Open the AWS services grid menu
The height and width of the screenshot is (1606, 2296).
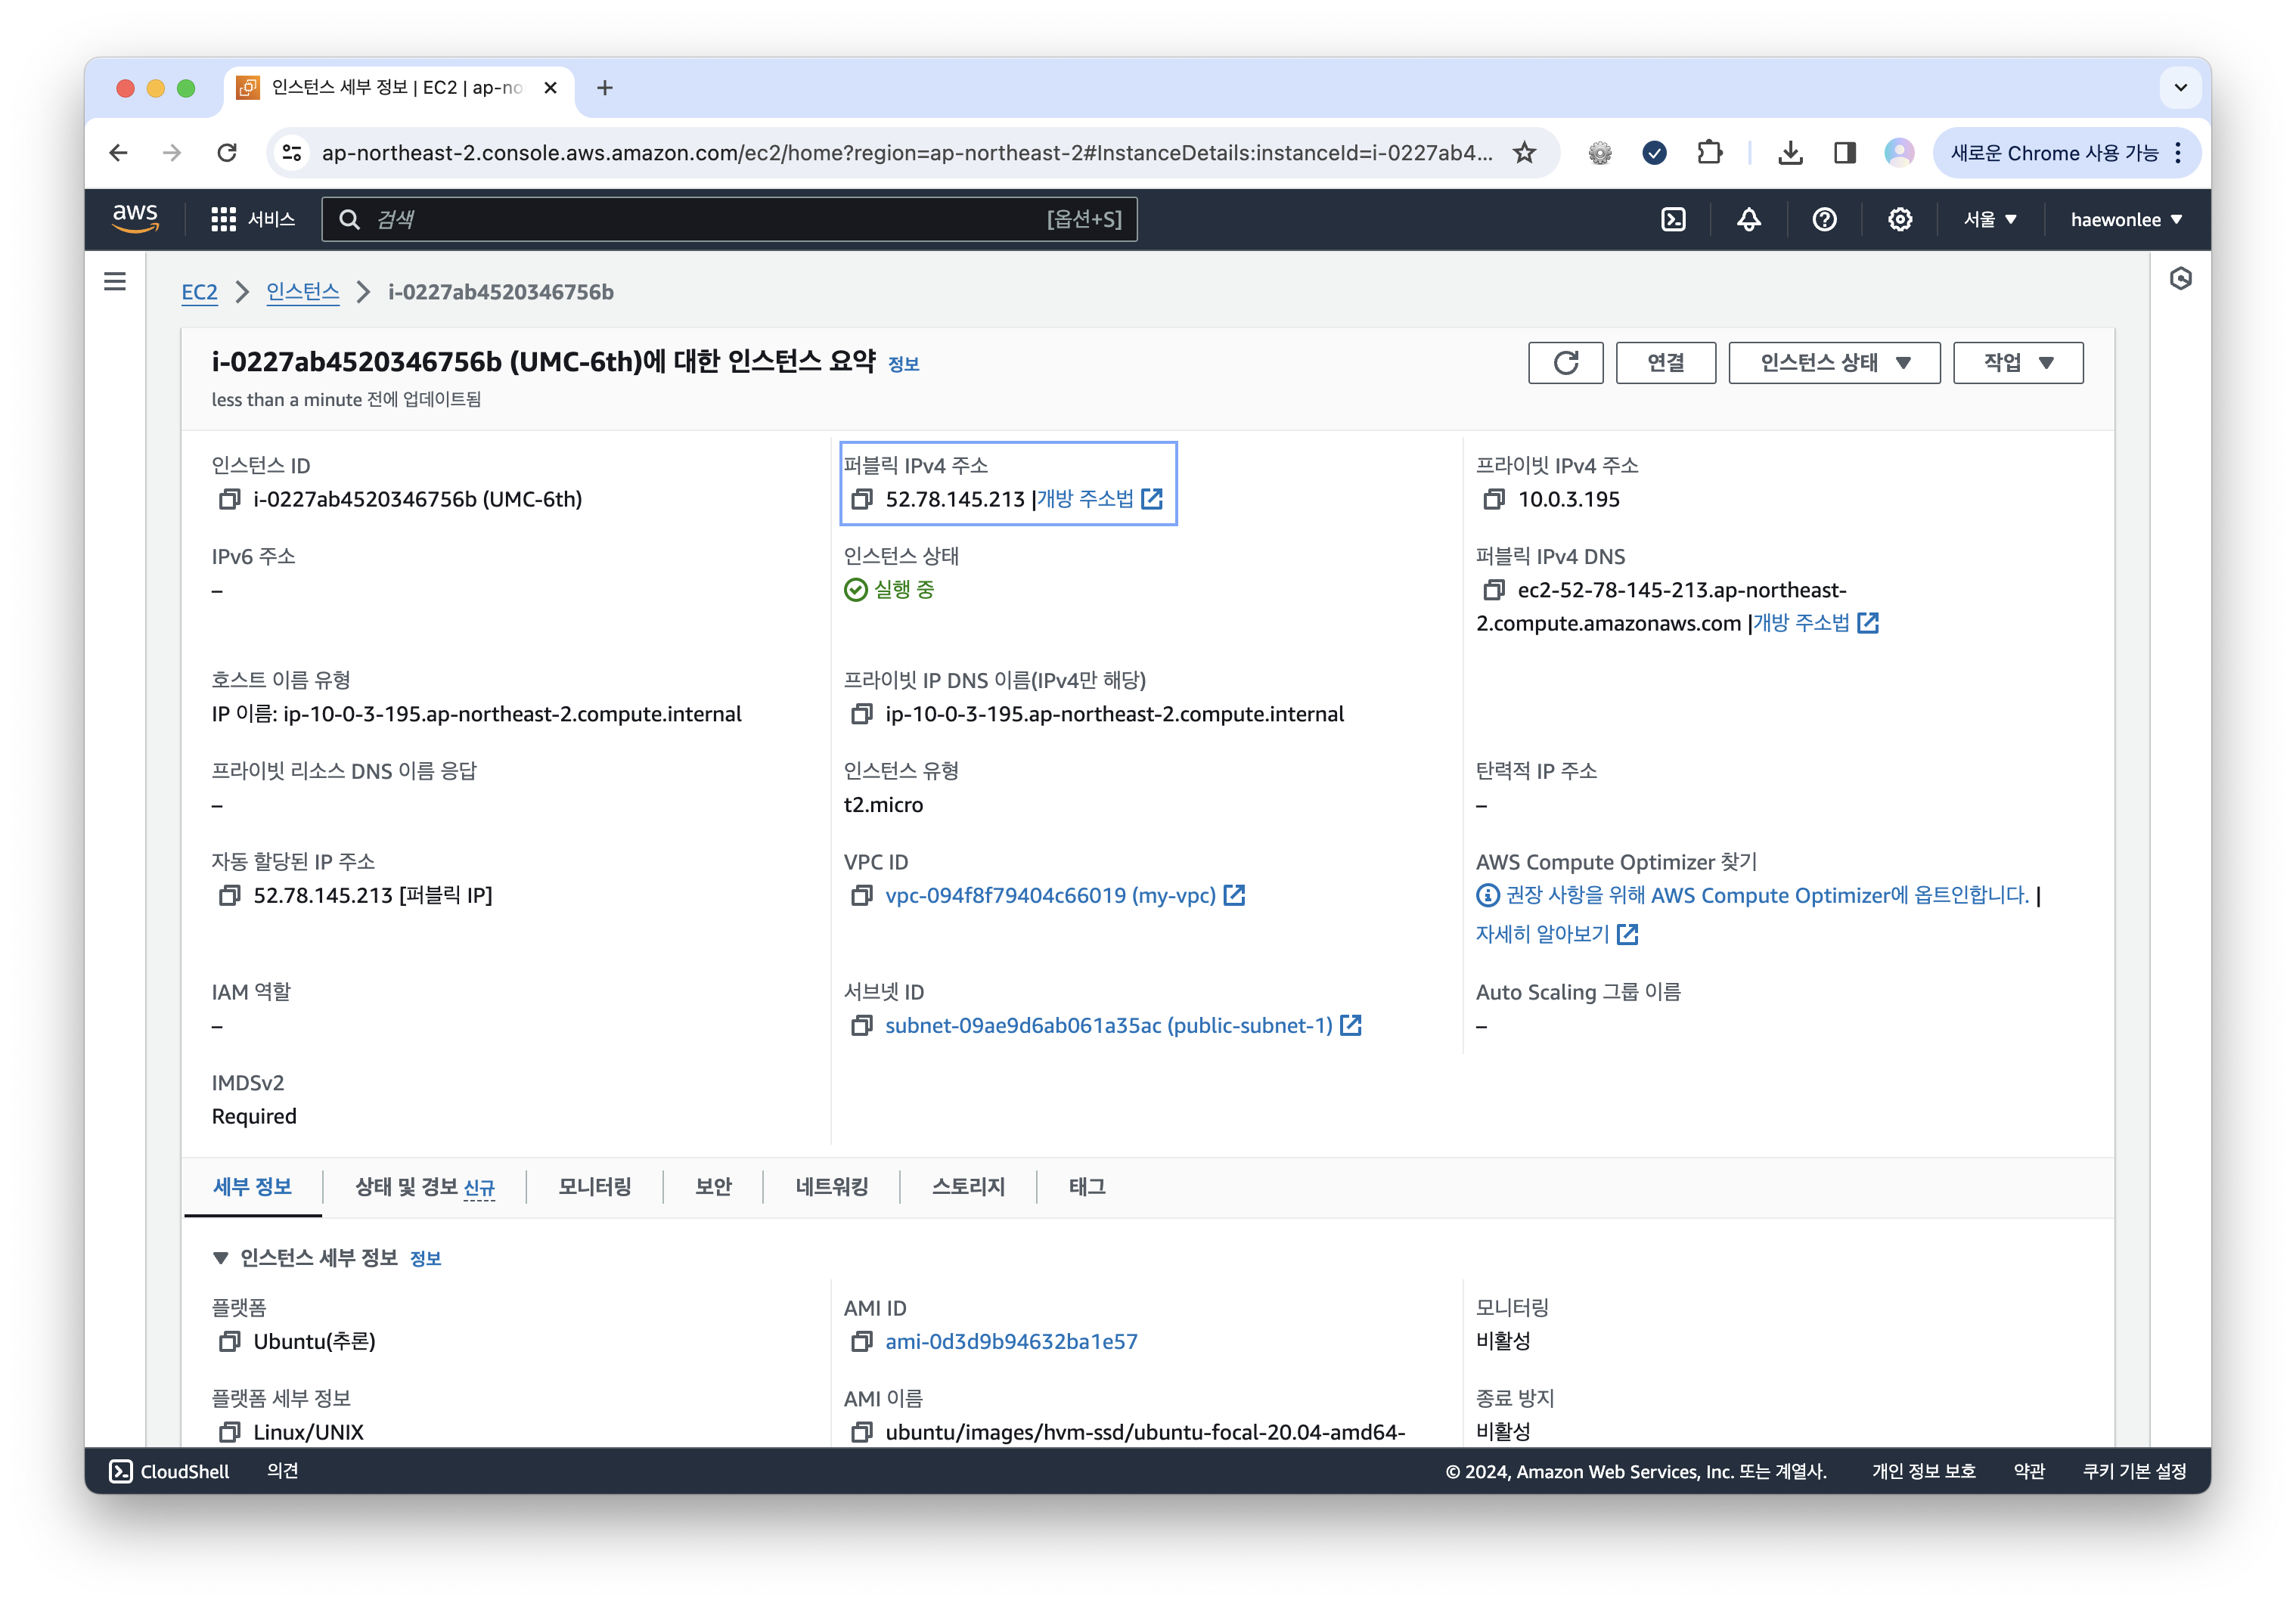223,219
